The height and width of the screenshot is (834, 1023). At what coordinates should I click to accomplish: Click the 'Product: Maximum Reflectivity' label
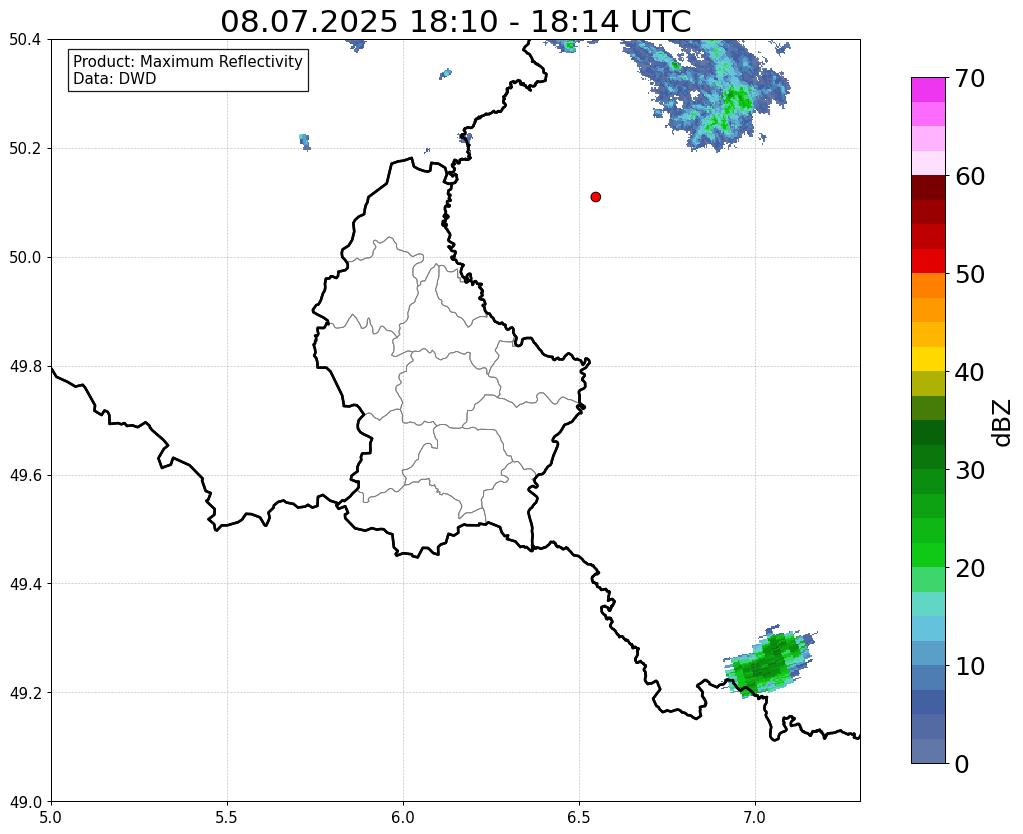point(188,61)
